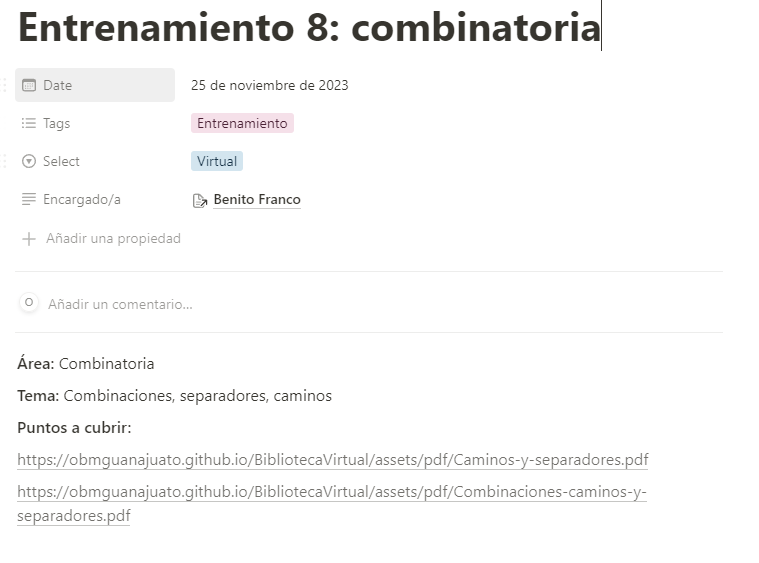Open the Date property label menu
The image size is (759, 563).
tap(95, 85)
